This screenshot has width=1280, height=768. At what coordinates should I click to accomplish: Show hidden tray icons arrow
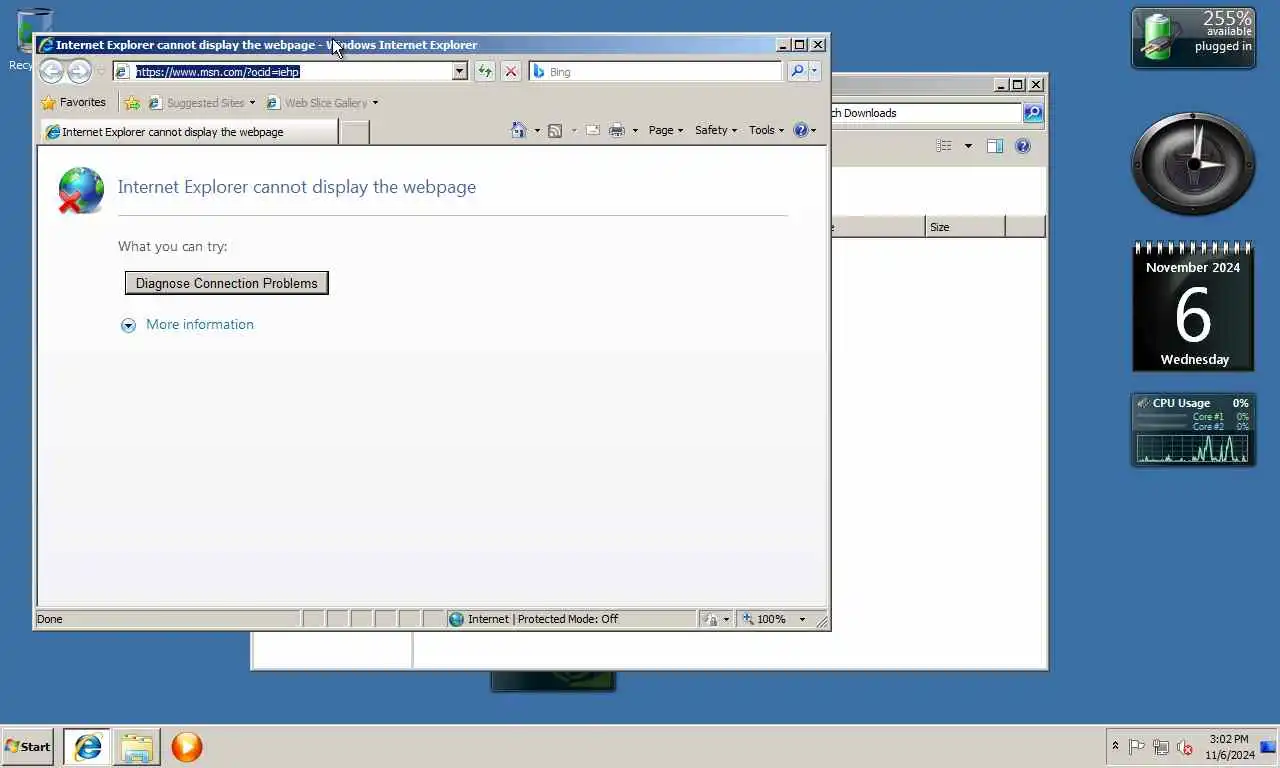[1115, 746]
